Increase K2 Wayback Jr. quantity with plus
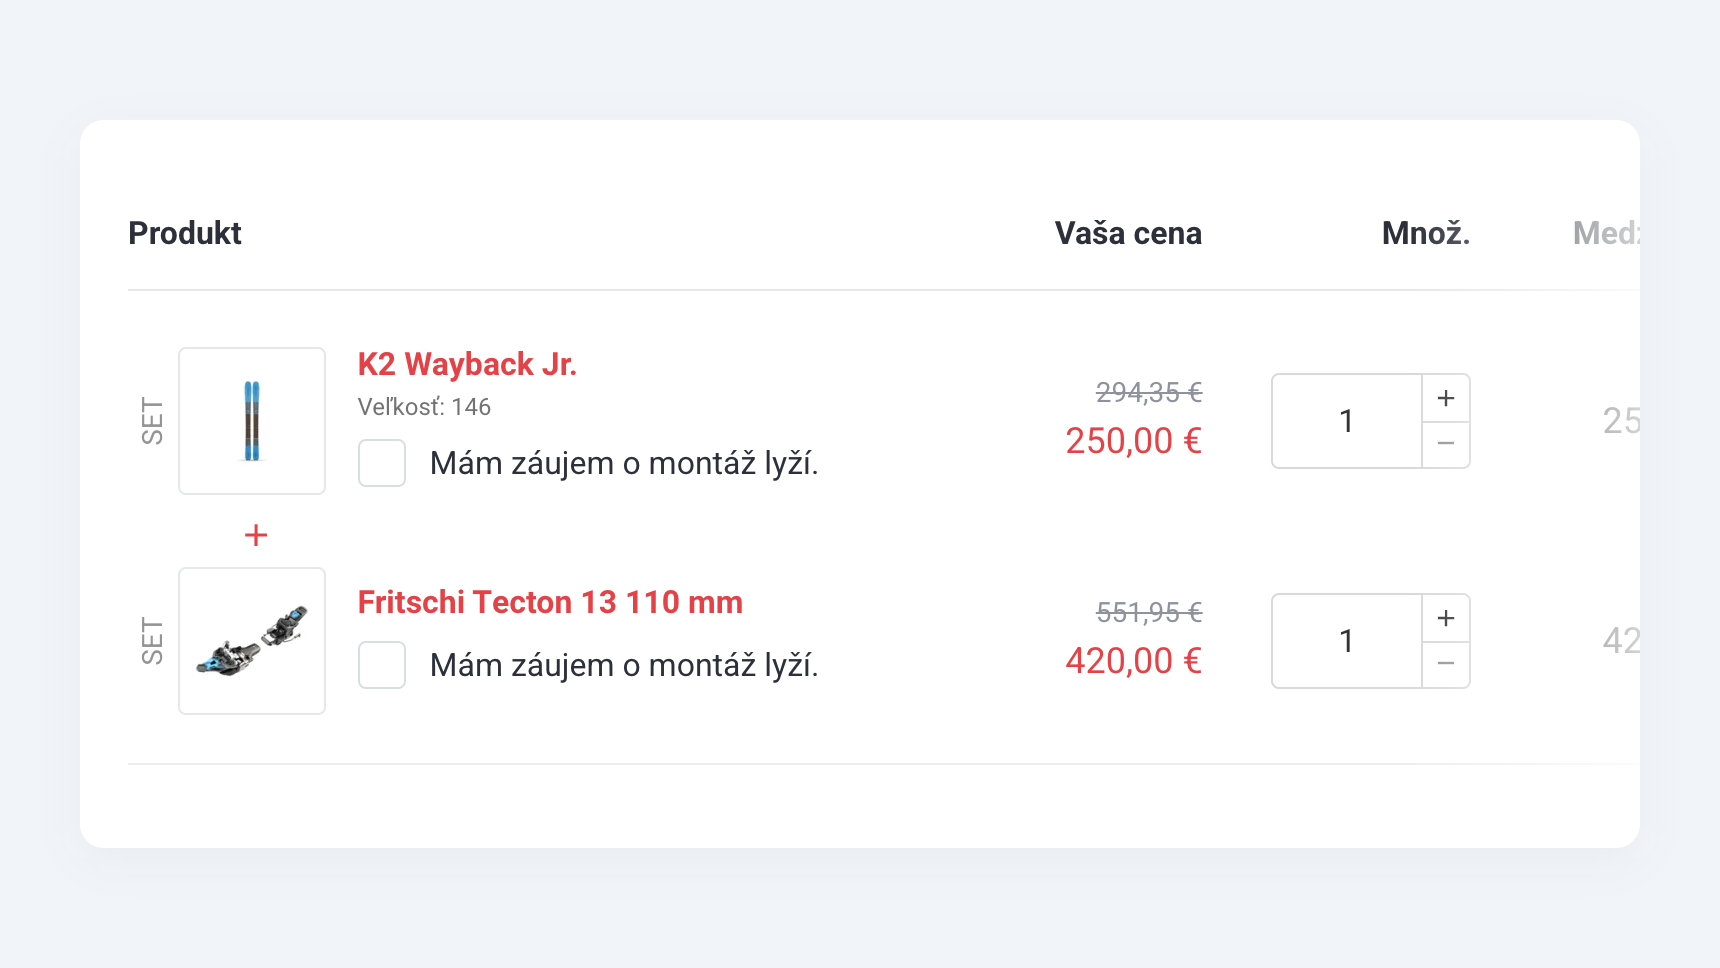 tap(1446, 398)
